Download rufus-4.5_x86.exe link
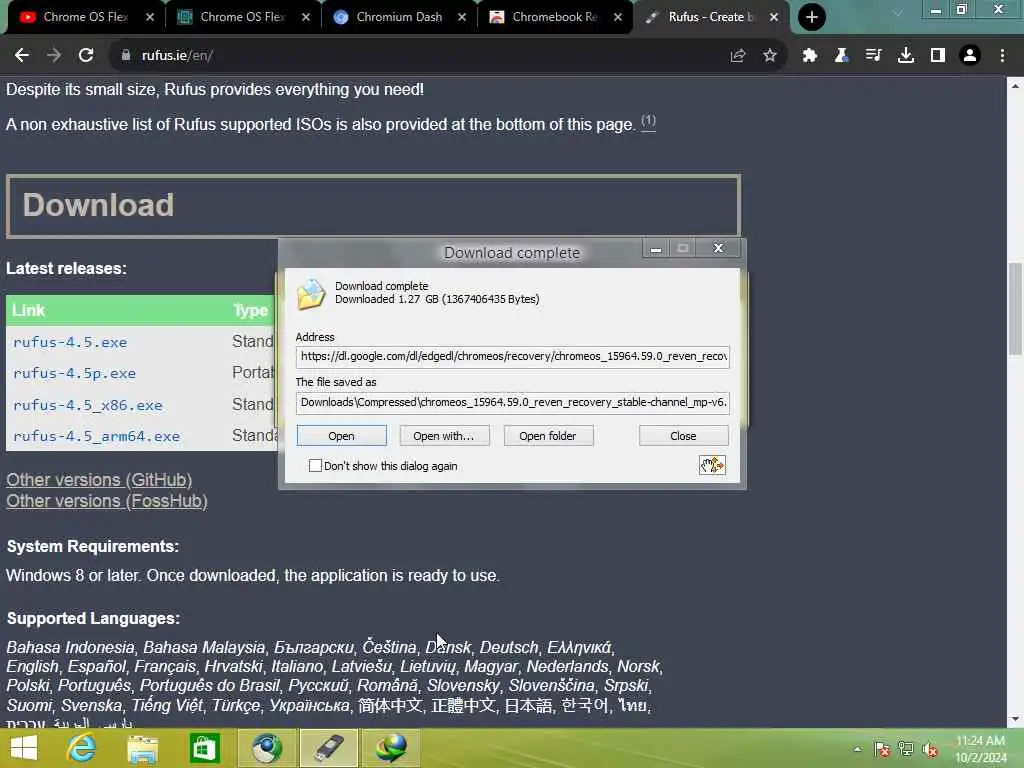This screenshot has height=768, width=1024. tap(88, 405)
